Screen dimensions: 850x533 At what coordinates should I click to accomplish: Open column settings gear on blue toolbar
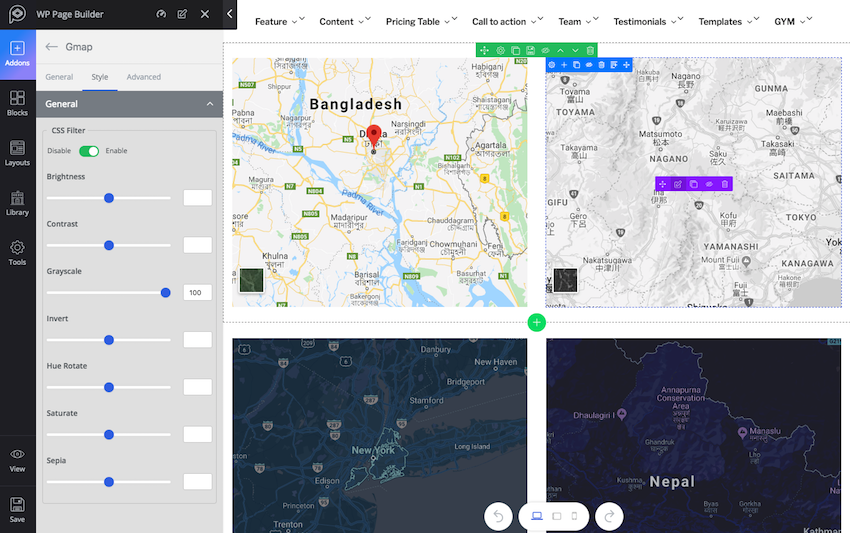click(x=552, y=65)
